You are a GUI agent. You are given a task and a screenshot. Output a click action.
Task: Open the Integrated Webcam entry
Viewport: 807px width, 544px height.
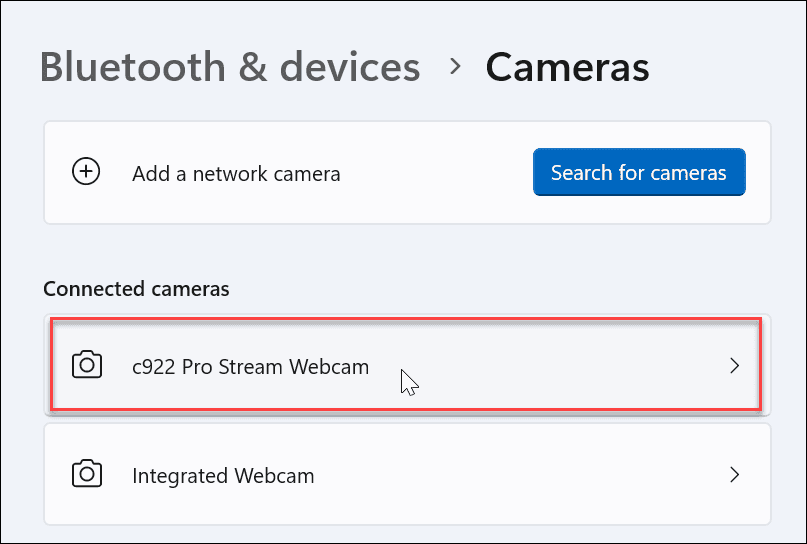click(x=407, y=474)
